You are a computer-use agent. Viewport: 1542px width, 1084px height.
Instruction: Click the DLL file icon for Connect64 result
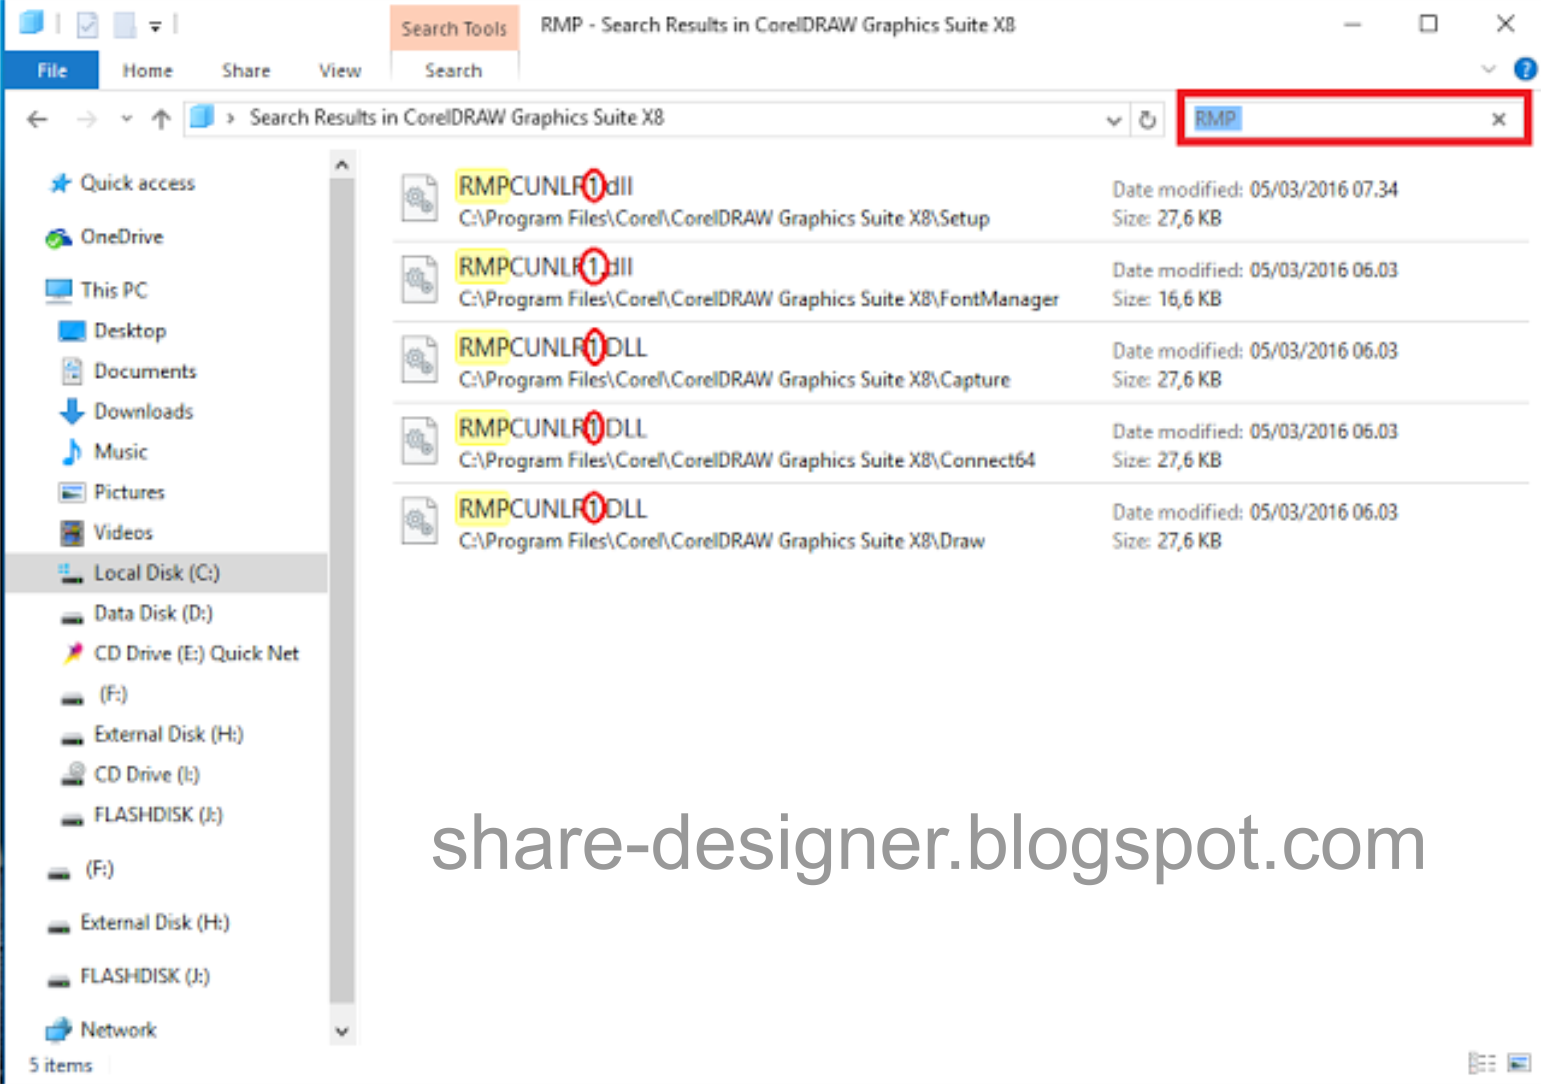point(420,441)
